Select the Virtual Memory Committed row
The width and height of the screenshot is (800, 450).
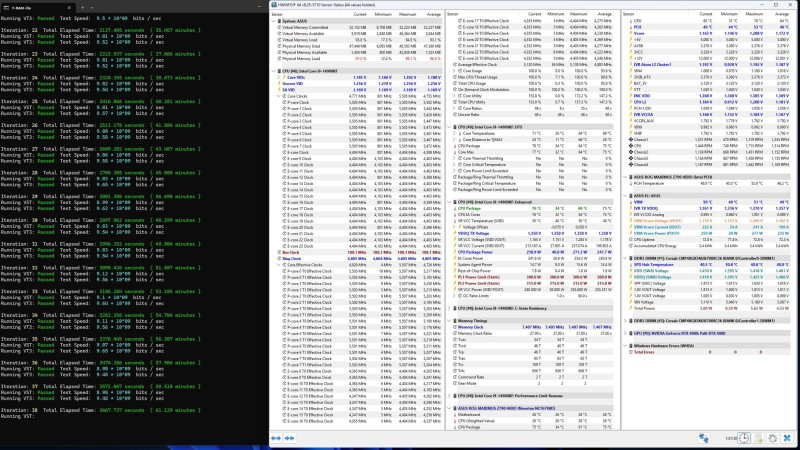tap(357, 28)
